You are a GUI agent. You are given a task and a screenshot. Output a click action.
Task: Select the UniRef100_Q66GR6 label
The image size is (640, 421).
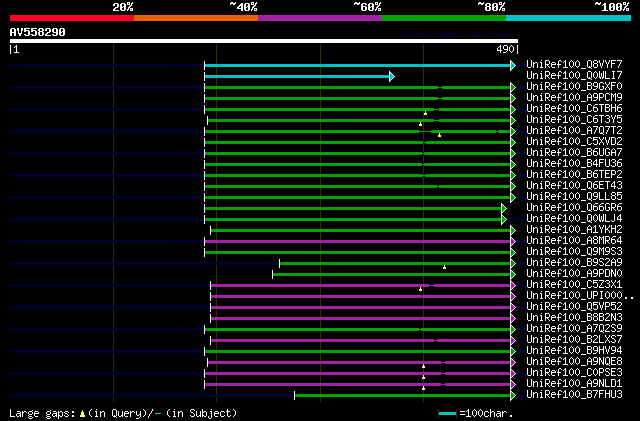pos(574,207)
